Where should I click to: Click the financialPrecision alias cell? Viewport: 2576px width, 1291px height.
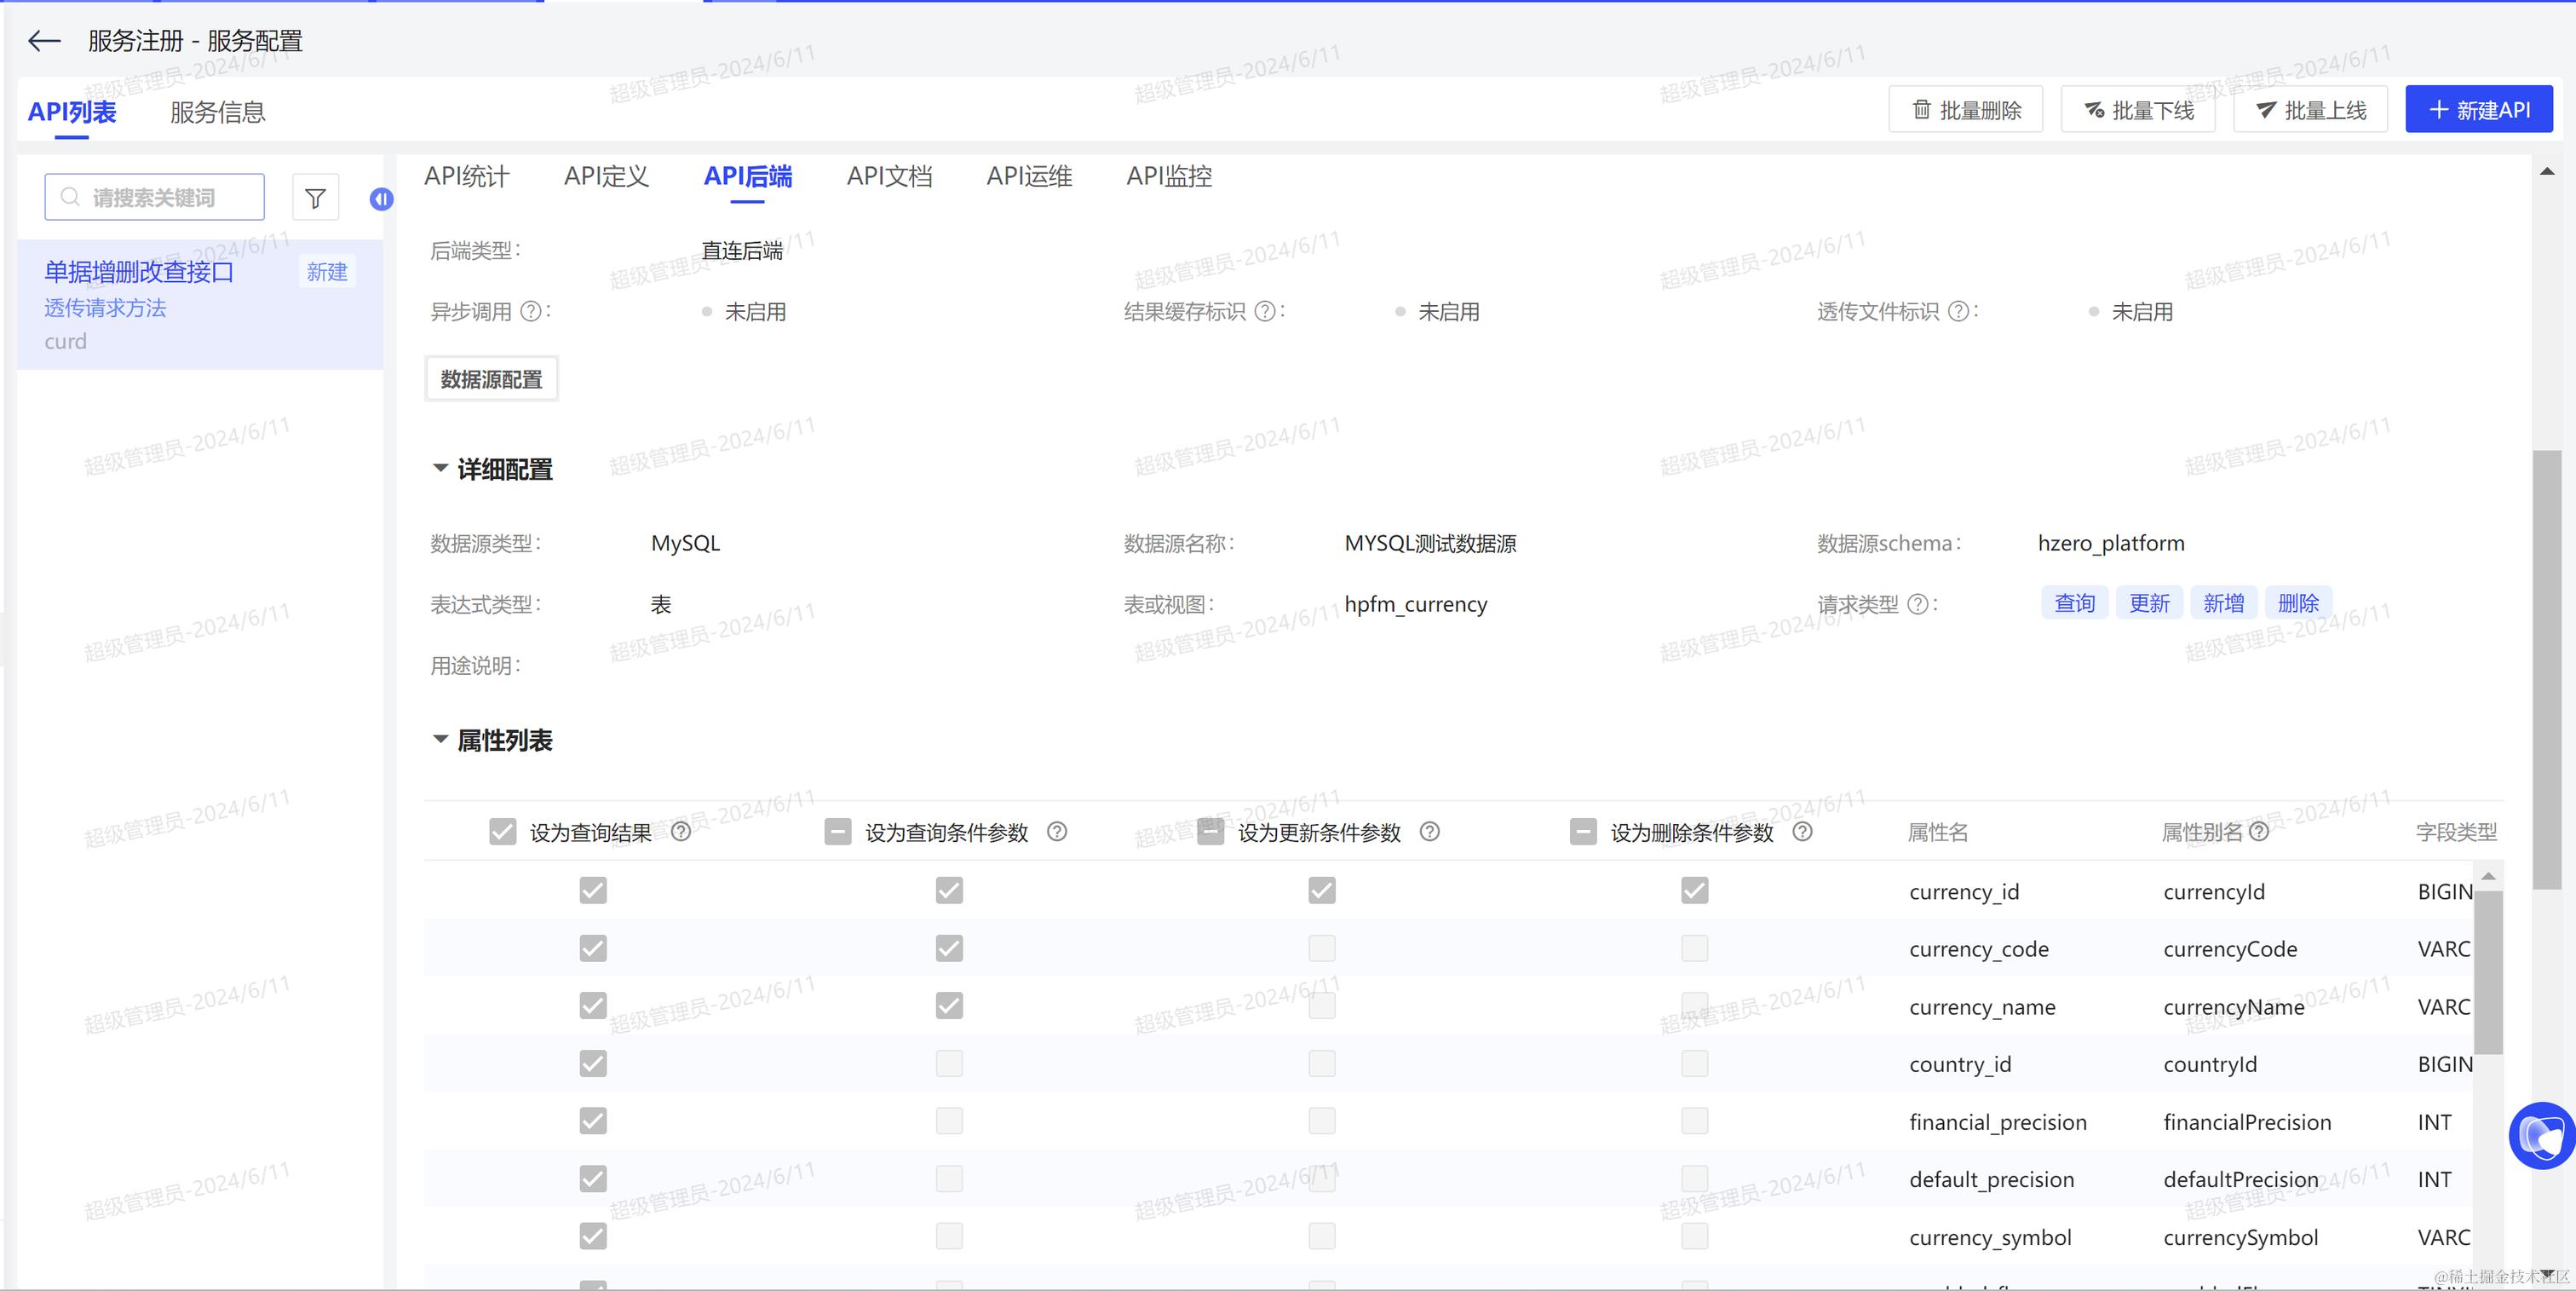point(2247,1121)
